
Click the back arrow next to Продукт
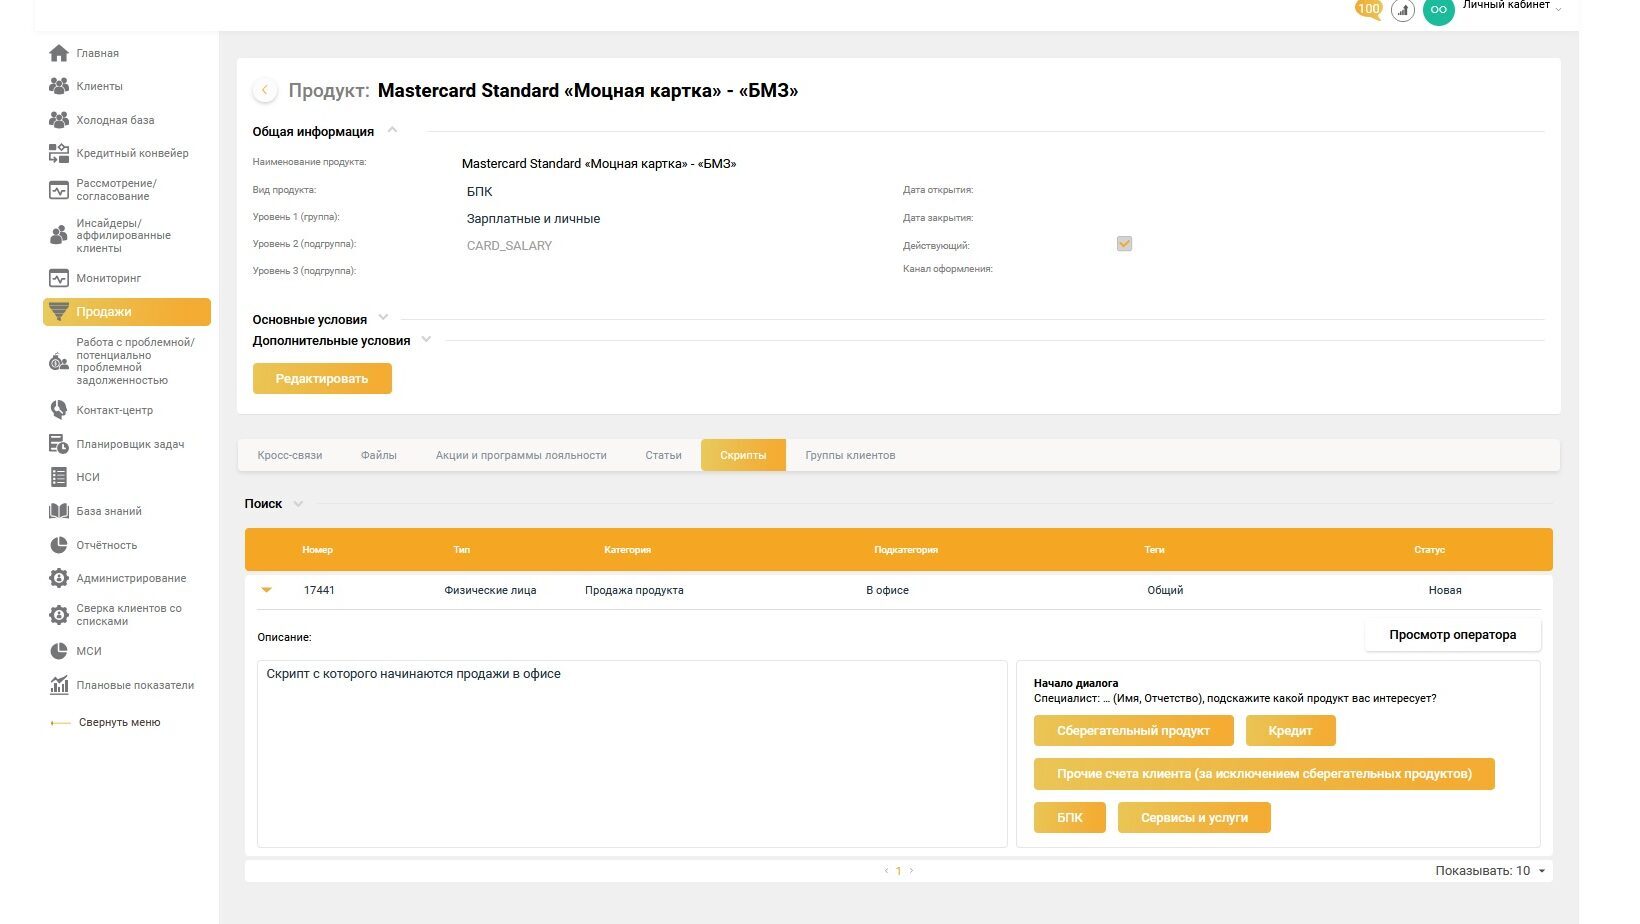click(264, 90)
